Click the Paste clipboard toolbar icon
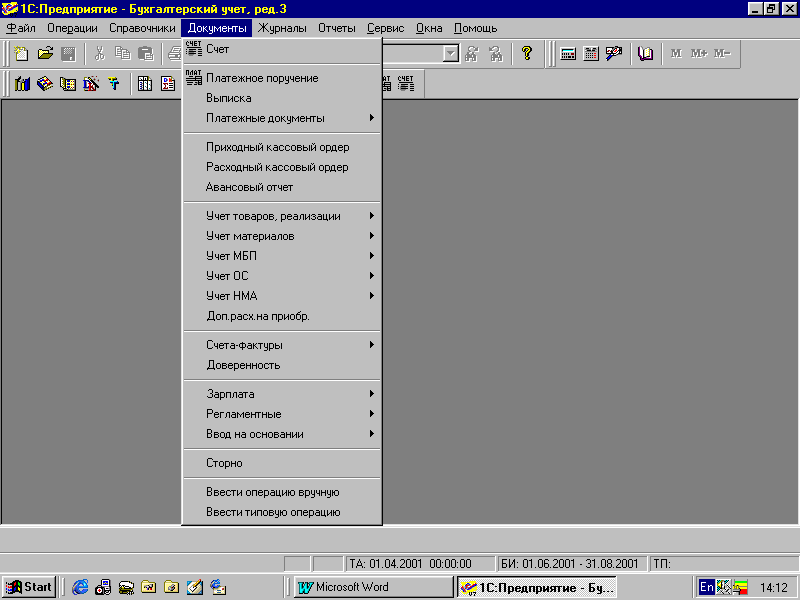The height and width of the screenshot is (600, 800). click(146, 54)
